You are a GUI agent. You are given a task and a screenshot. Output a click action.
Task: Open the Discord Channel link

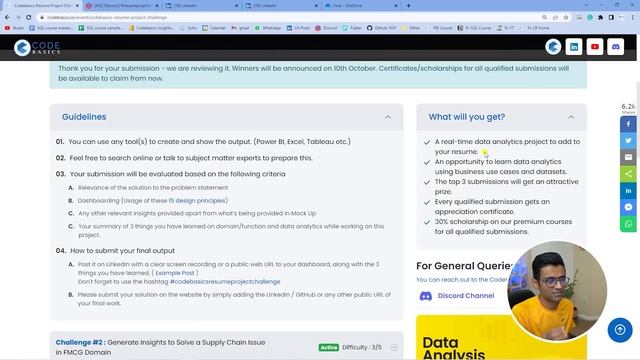tap(465, 296)
